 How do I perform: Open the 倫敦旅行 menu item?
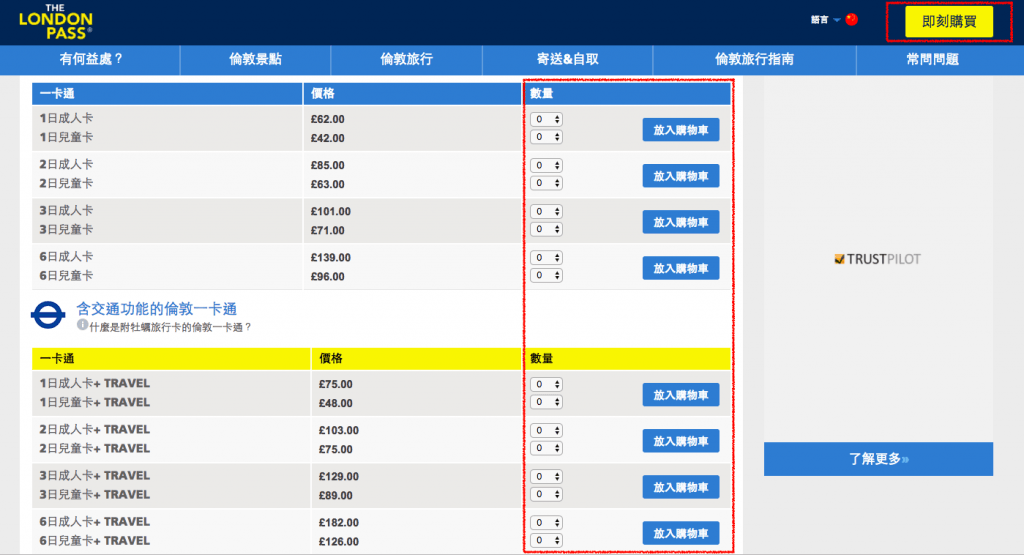coord(406,59)
